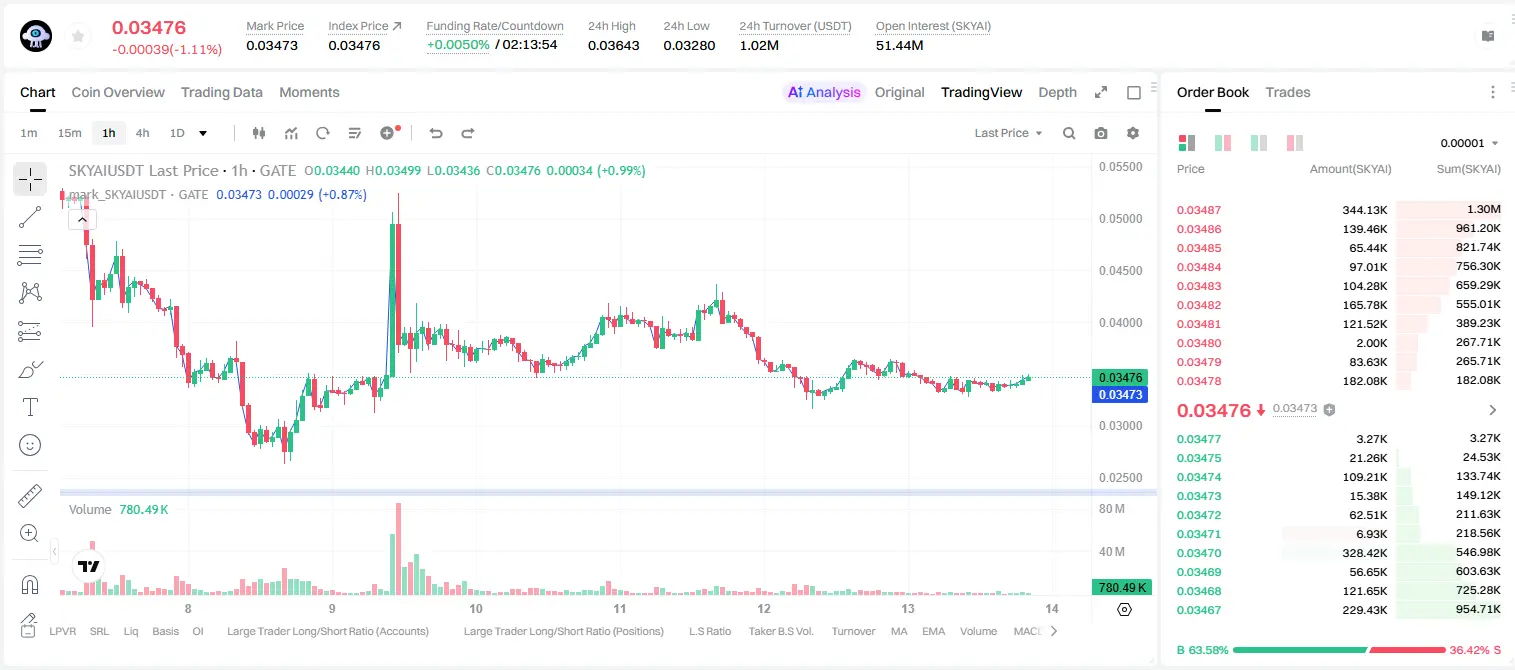1515x670 pixels.
Task: Click the add alert plus icon
Action: [x=389, y=133]
